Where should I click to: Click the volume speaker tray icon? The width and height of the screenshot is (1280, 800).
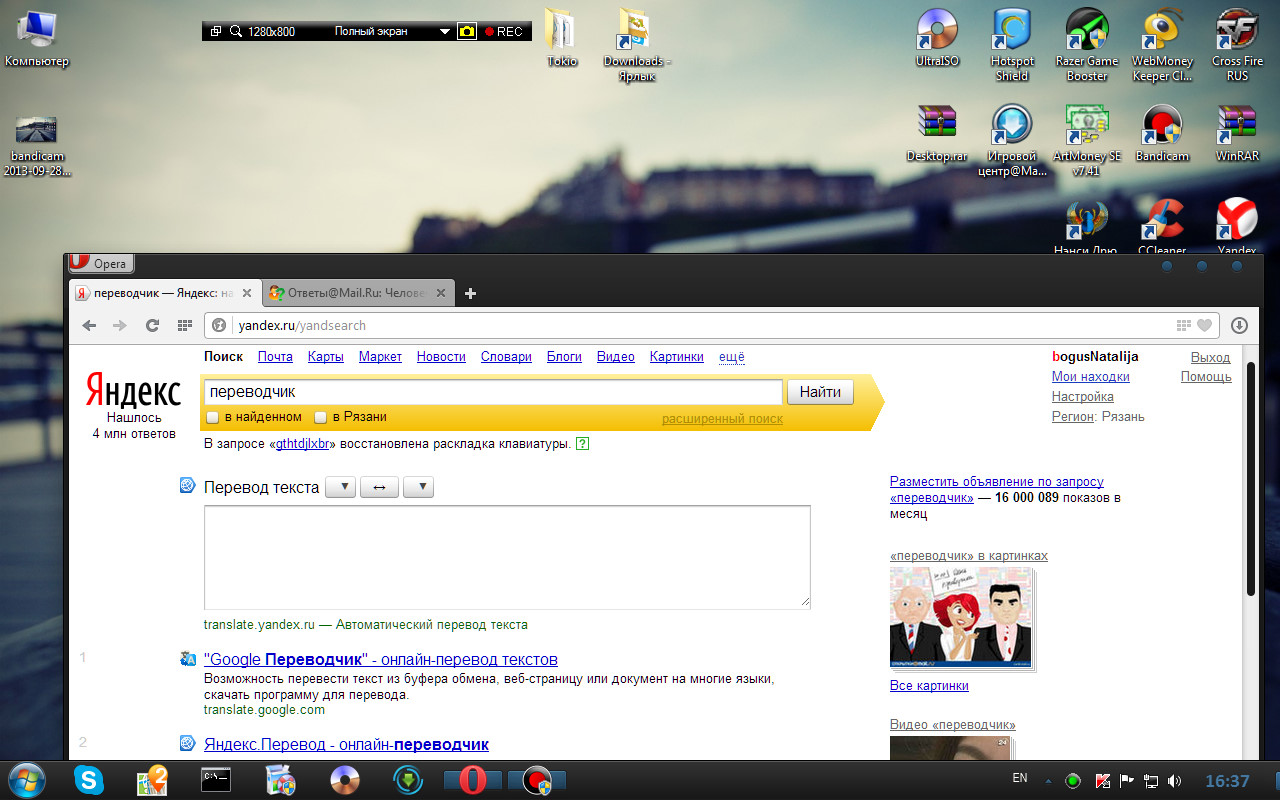coord(1173,781)
